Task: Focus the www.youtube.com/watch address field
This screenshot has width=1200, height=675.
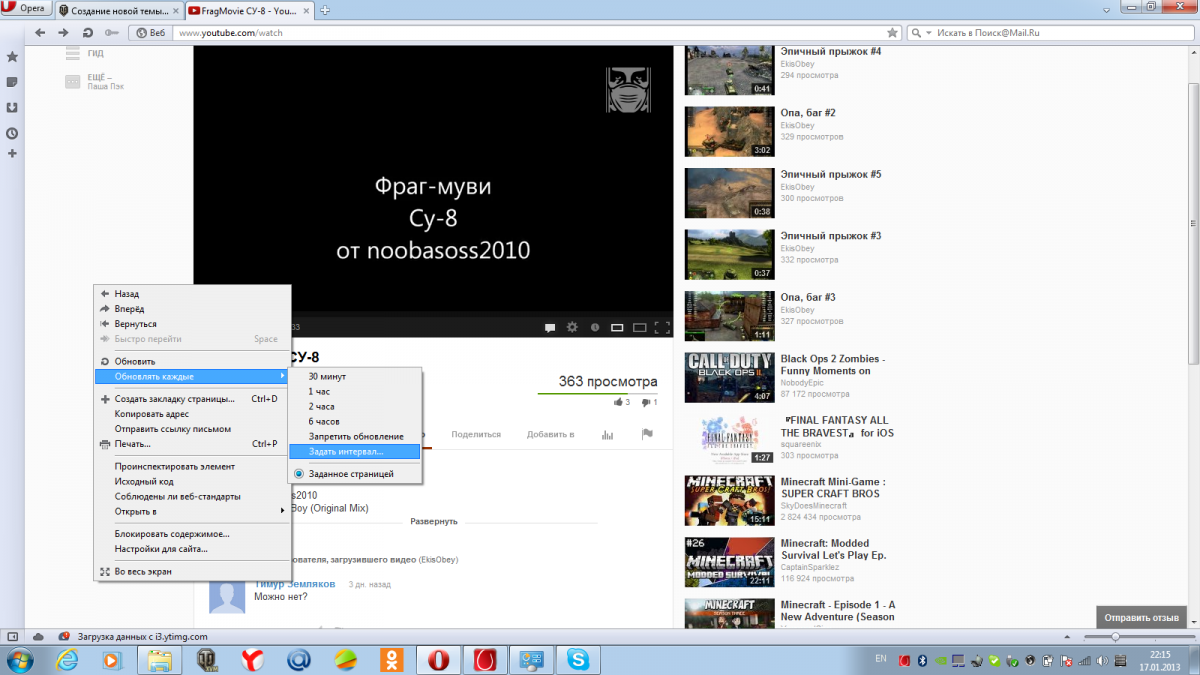Action: 530,32
